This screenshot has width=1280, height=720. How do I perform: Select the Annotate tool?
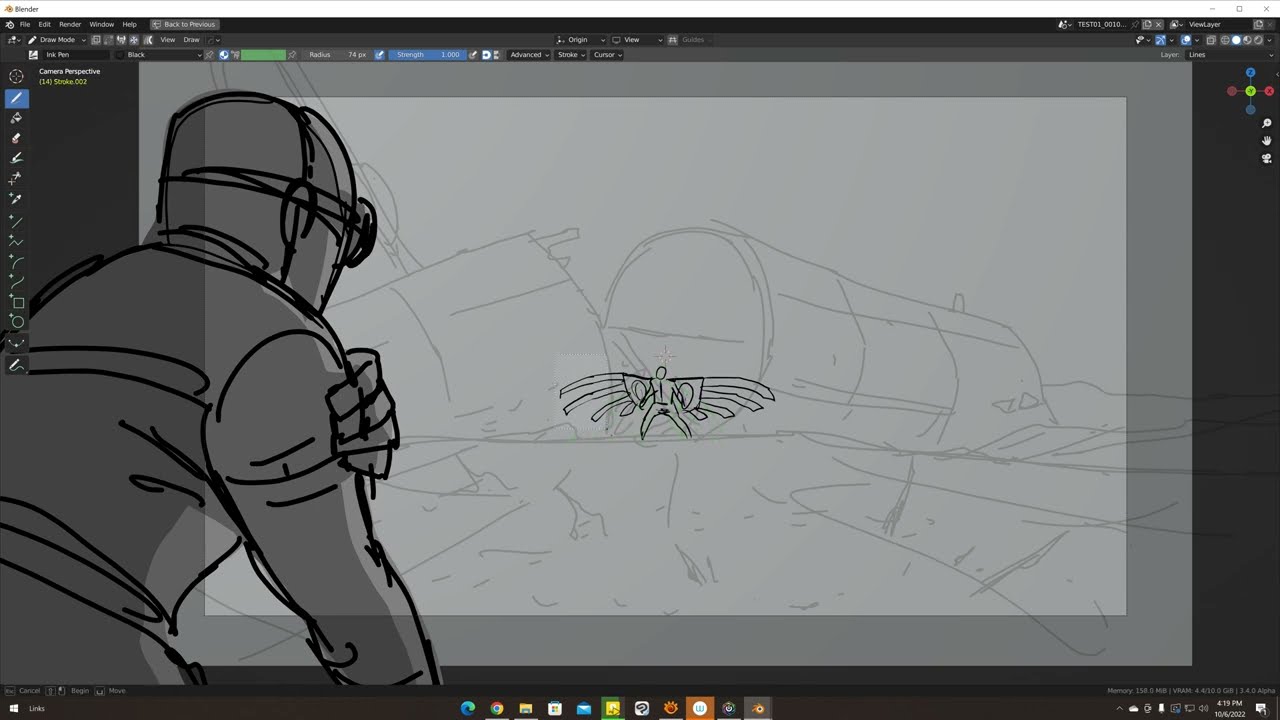point(16,366)
